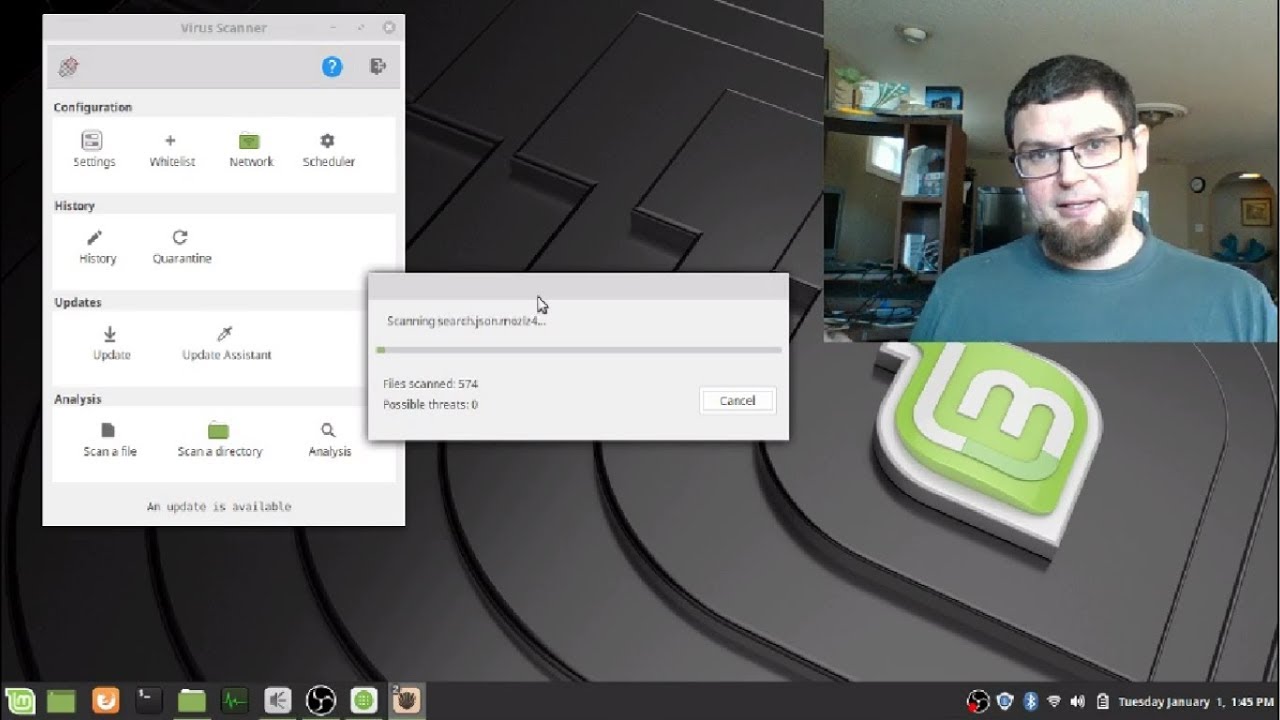This screenshot has width=1280, height=720.
Task: Click the OBS recording tray icon
Action: [x=978, y=702]
